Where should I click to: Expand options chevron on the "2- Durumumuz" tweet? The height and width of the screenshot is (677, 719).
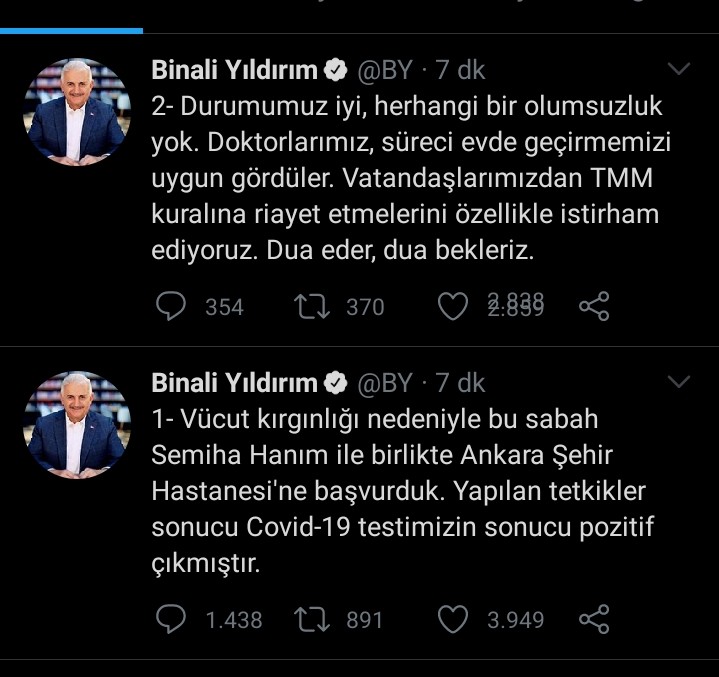pos(679,69)
